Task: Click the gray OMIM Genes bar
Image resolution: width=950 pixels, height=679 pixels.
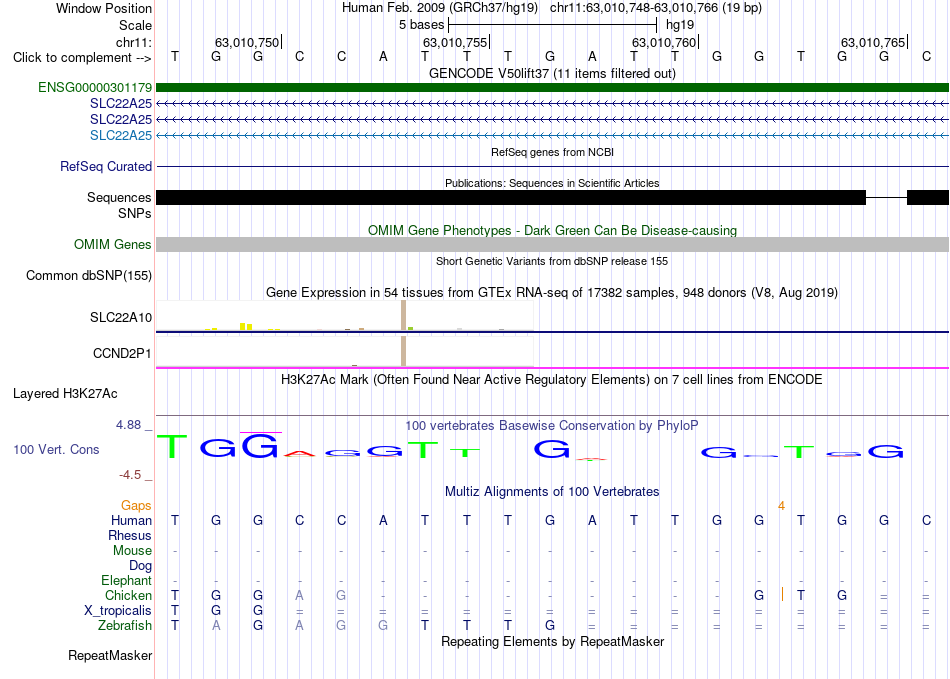Action: coord(552,245)
